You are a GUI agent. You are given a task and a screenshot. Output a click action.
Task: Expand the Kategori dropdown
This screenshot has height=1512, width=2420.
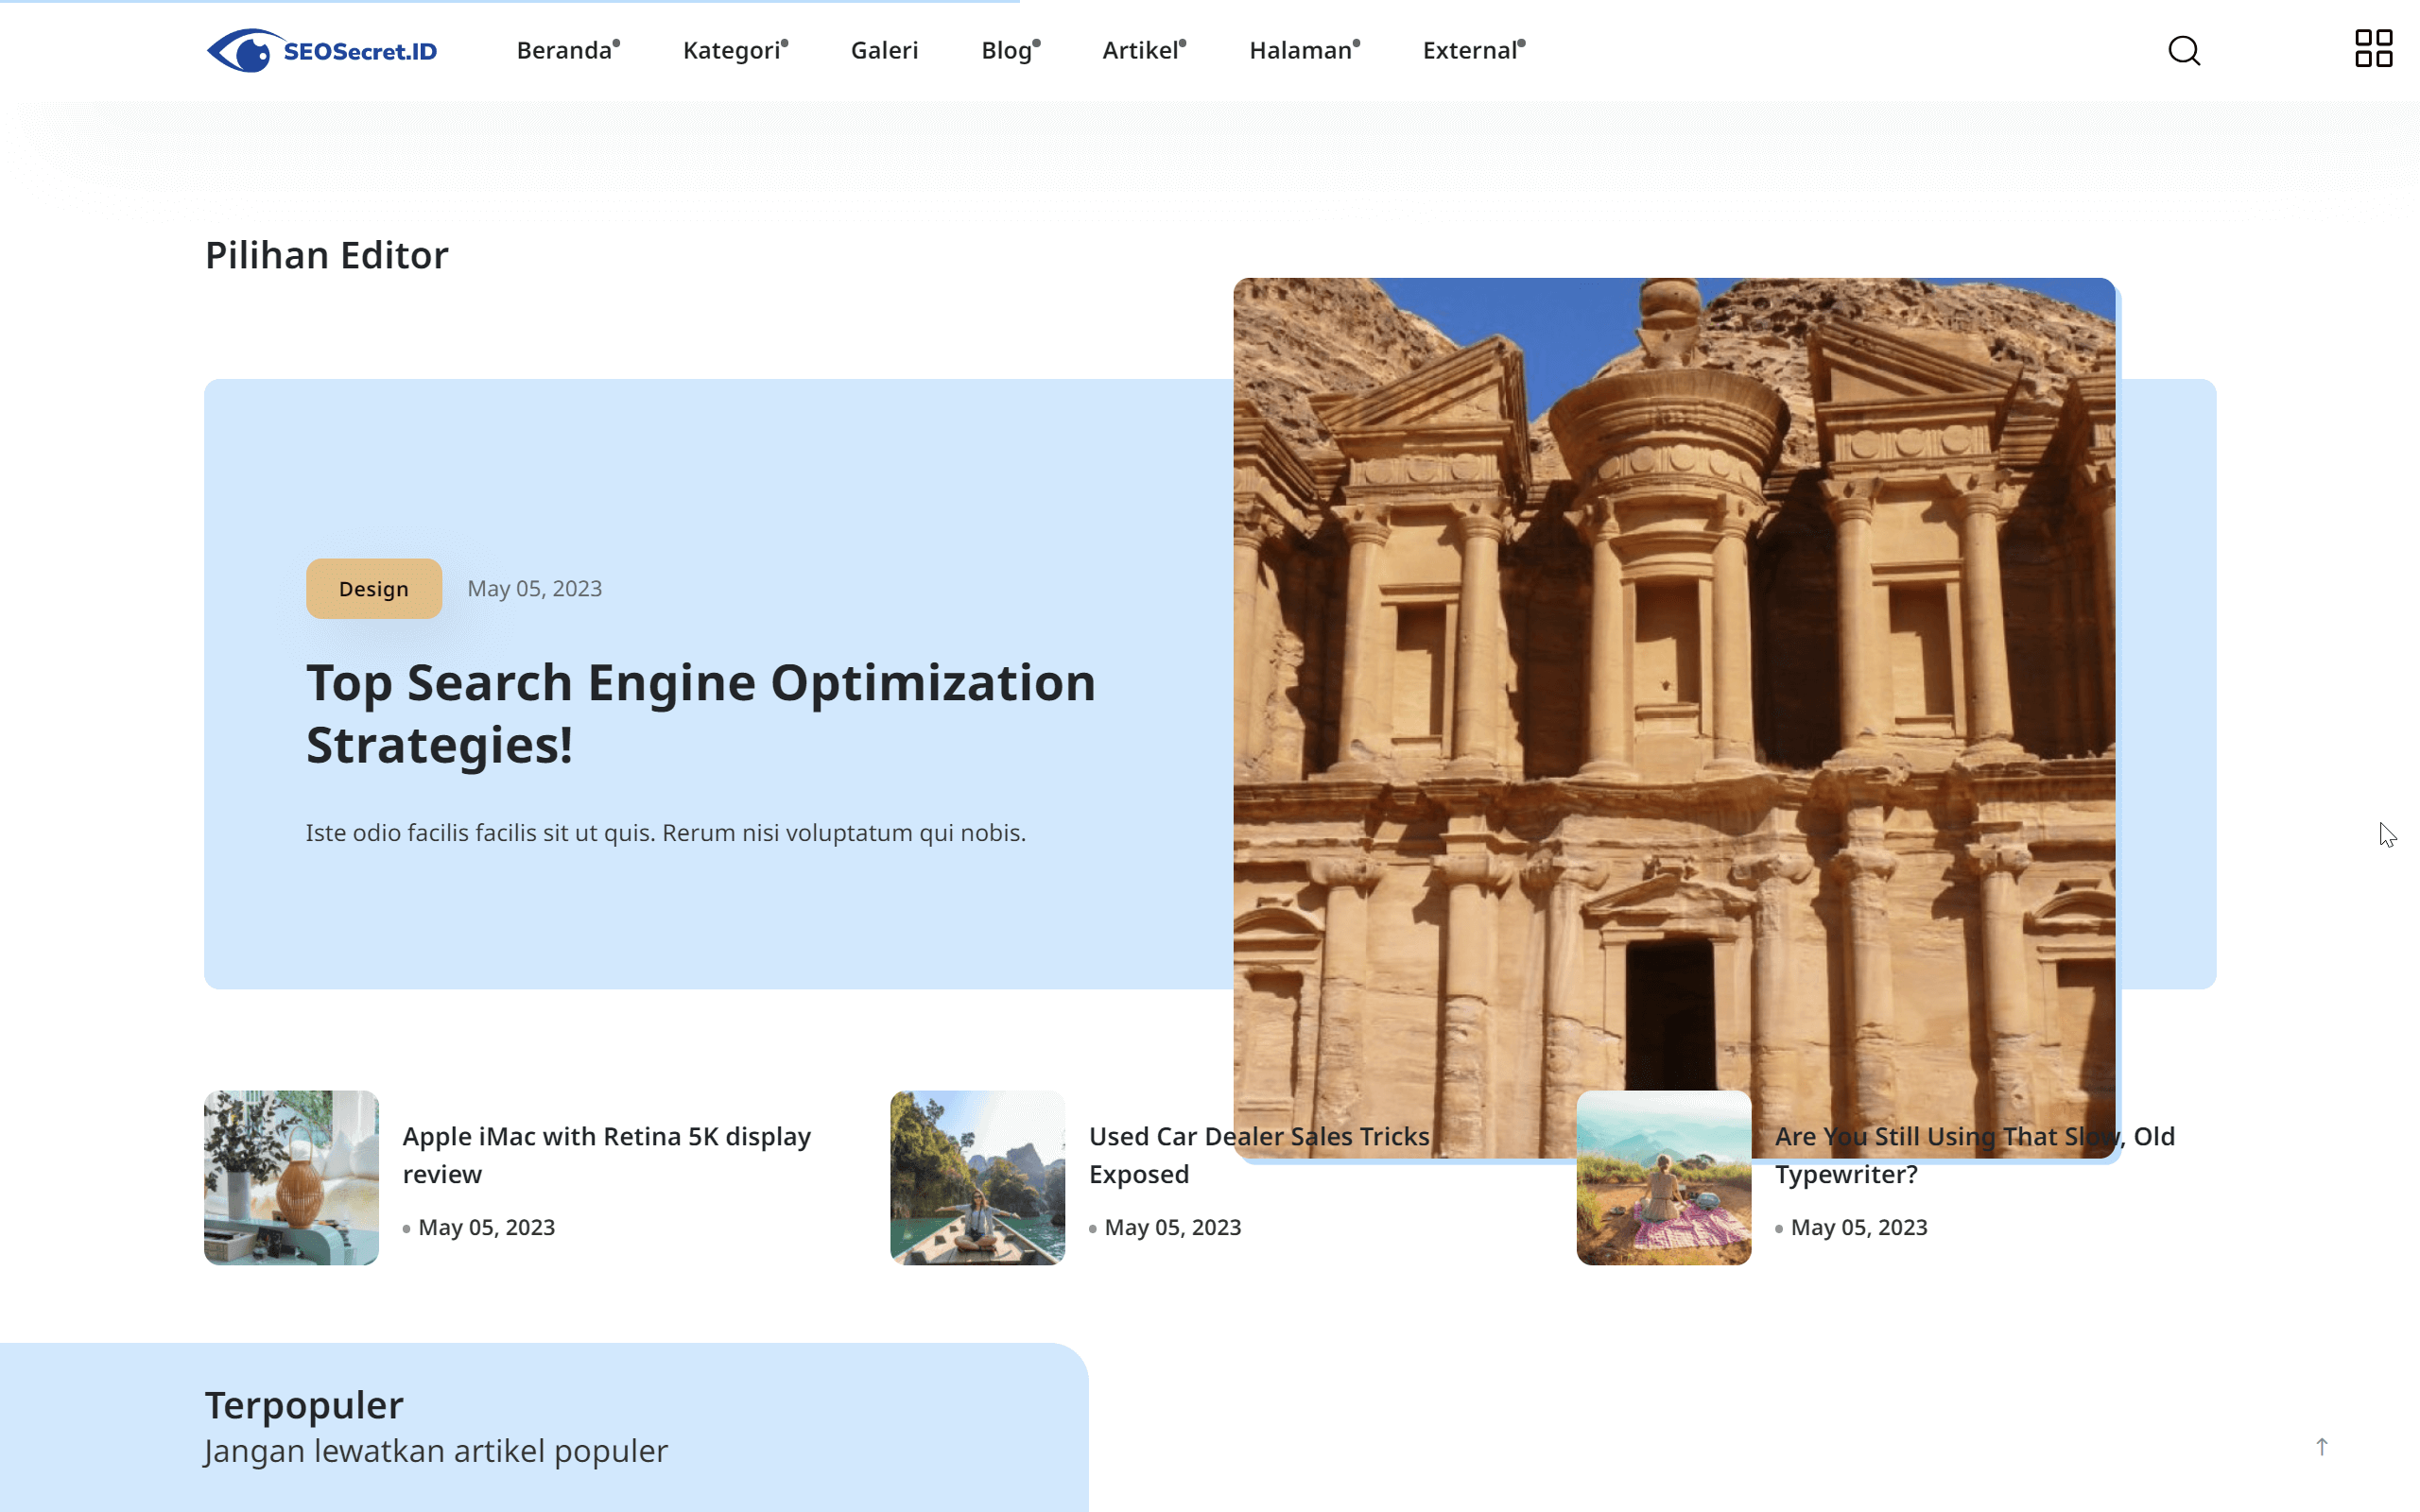click(733, 50)
